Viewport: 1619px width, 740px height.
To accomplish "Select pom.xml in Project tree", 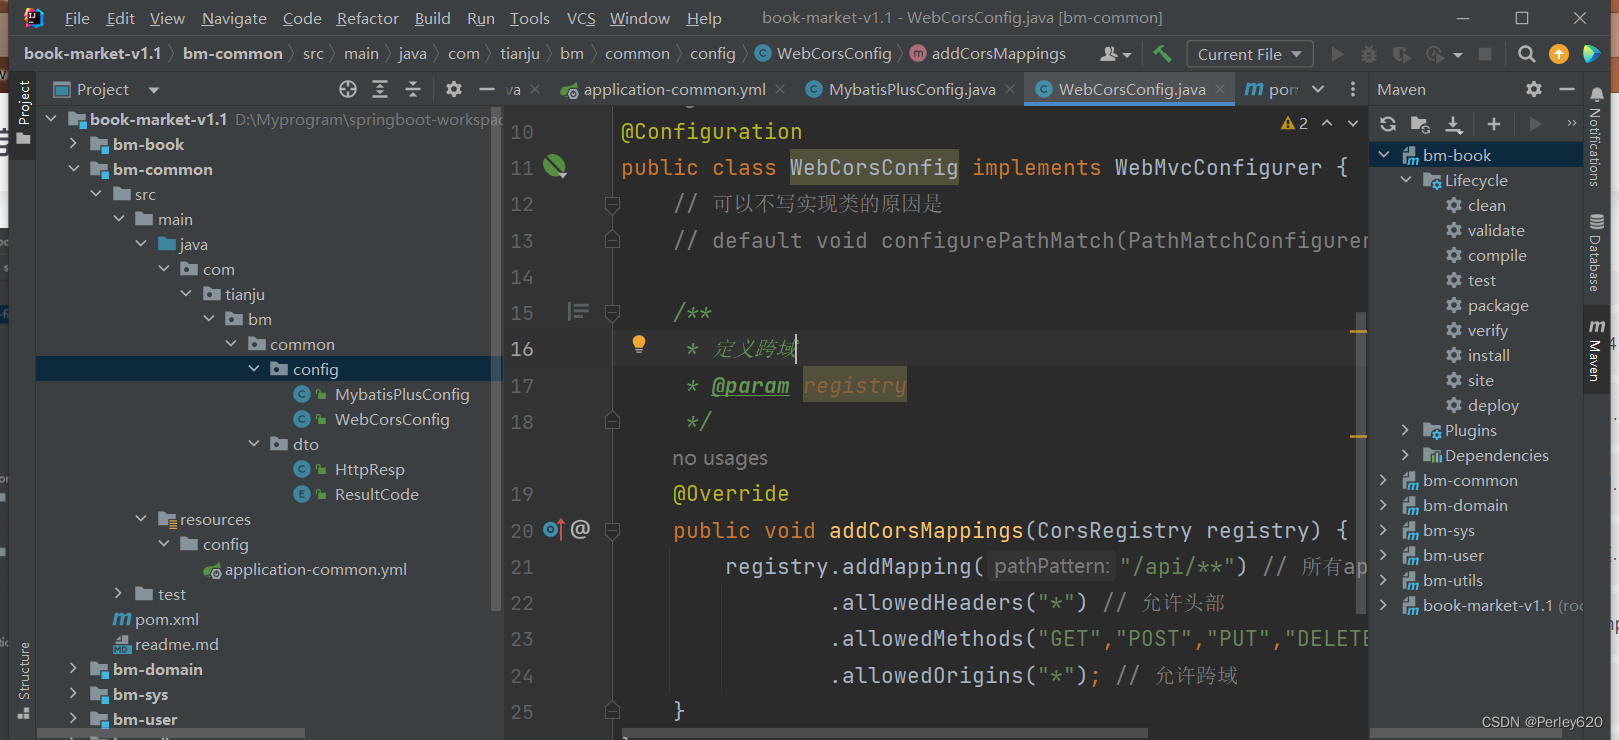I will [167, 619].
